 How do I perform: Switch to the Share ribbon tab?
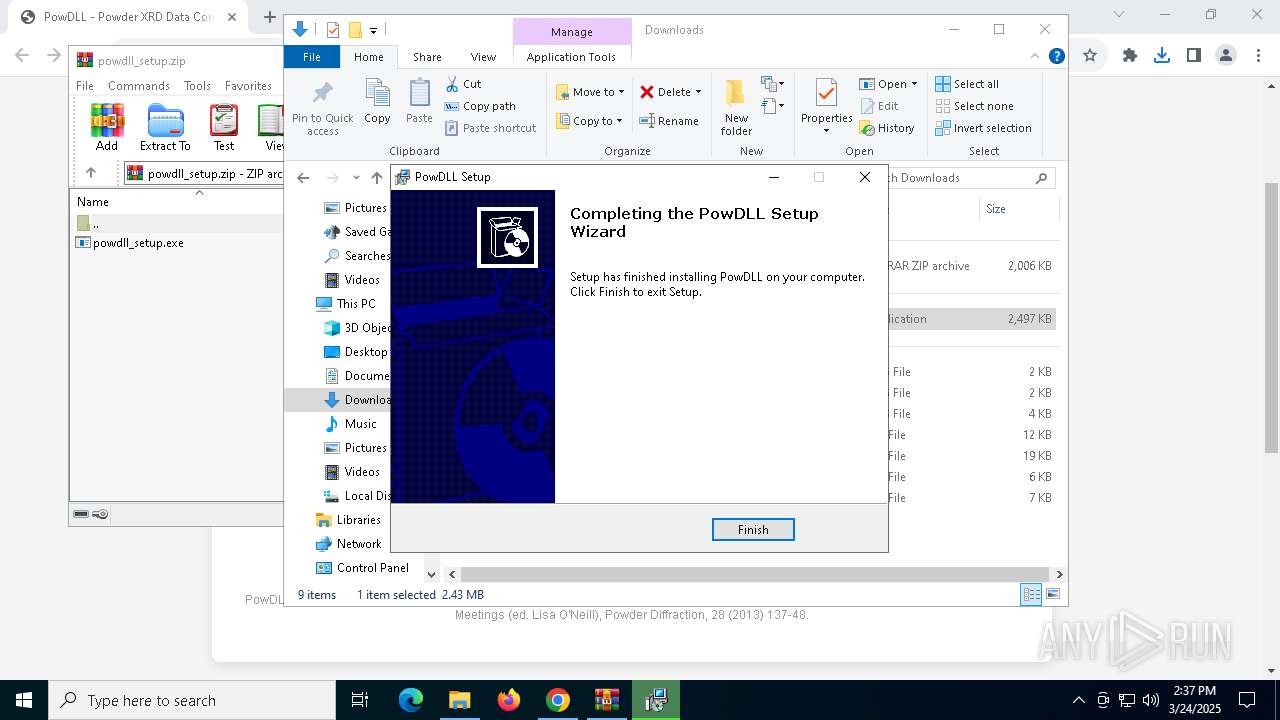coord(427,57)
